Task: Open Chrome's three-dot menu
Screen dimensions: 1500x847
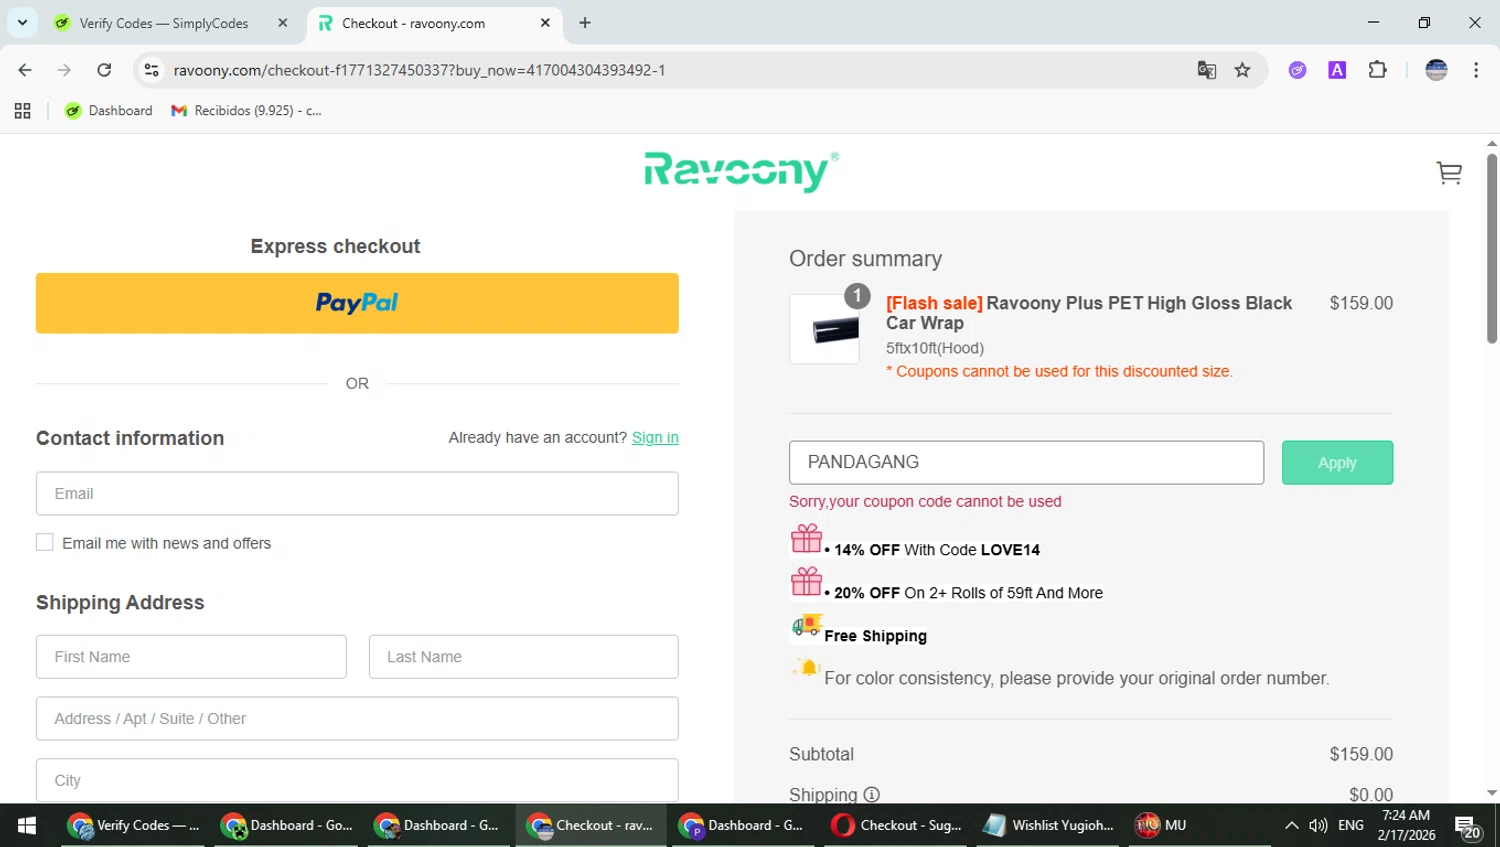Action: click(1476, 70)
